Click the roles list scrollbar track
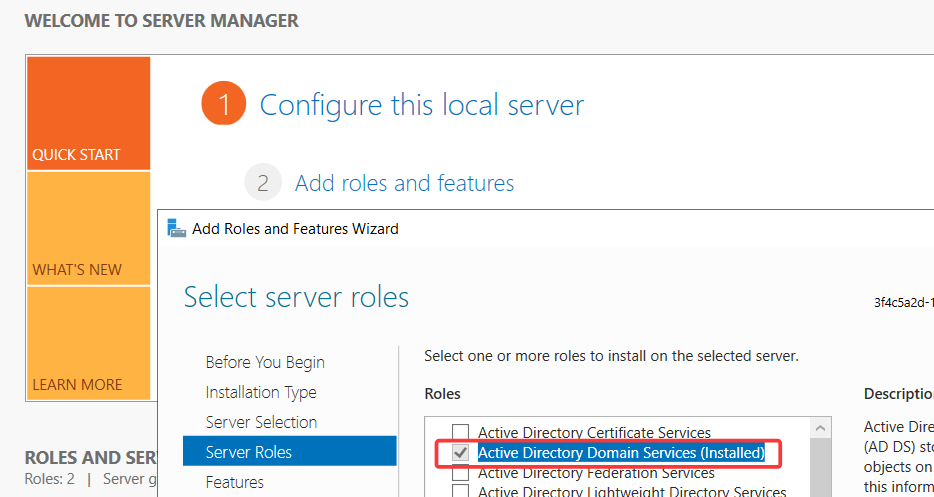 tap(820, 468)
